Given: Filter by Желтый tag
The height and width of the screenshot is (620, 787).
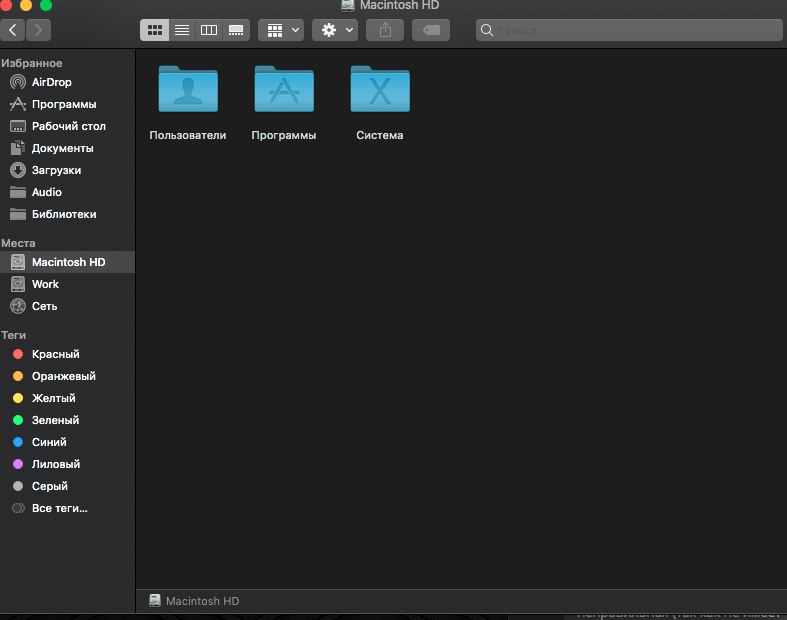Looking at the screenshot, I should pyautogui.click(x=67, y=398).
